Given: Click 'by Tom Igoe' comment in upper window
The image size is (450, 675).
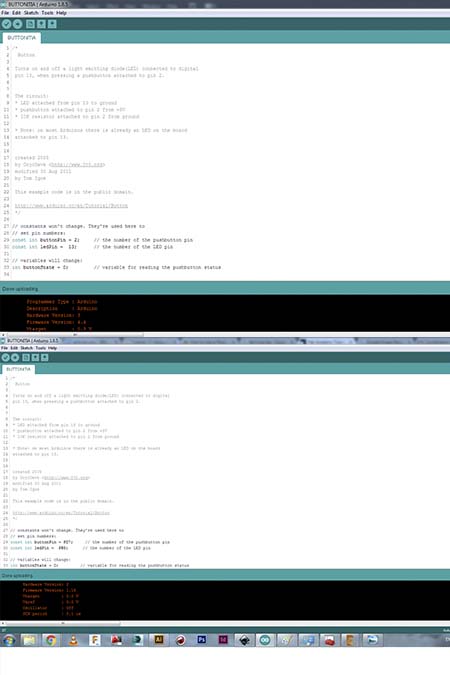Looking at the screenshot, I should [30, 178].
